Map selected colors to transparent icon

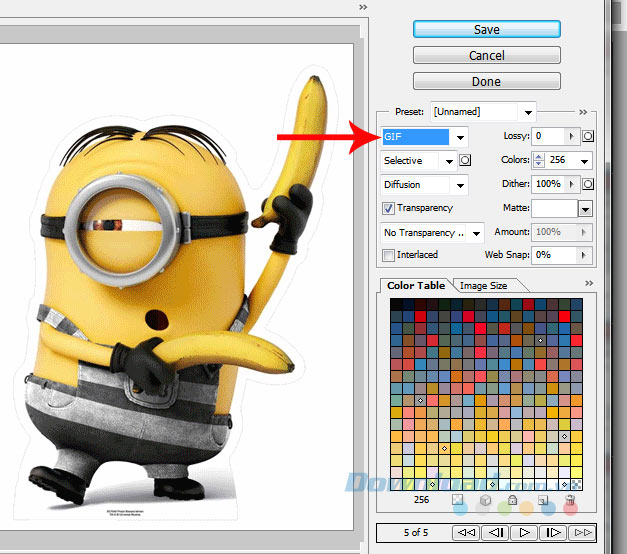pos(457,500)
